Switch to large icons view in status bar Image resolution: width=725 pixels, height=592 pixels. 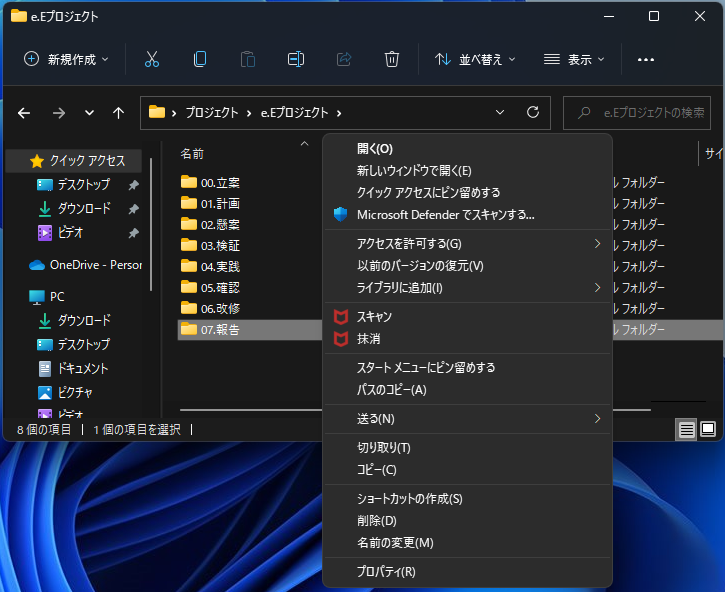click(x=708, y=429)
